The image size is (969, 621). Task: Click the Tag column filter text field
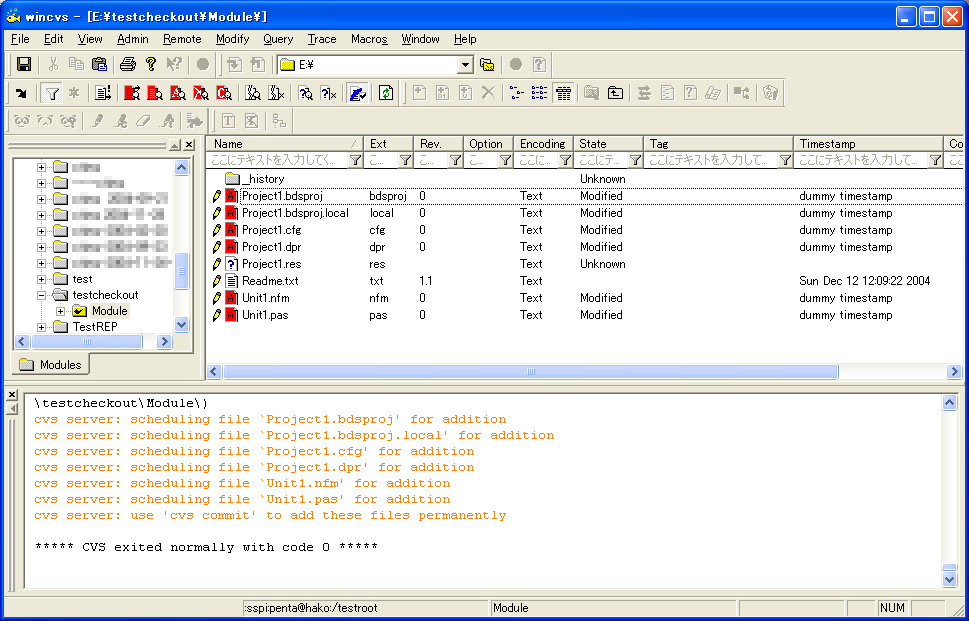point(712,161)
